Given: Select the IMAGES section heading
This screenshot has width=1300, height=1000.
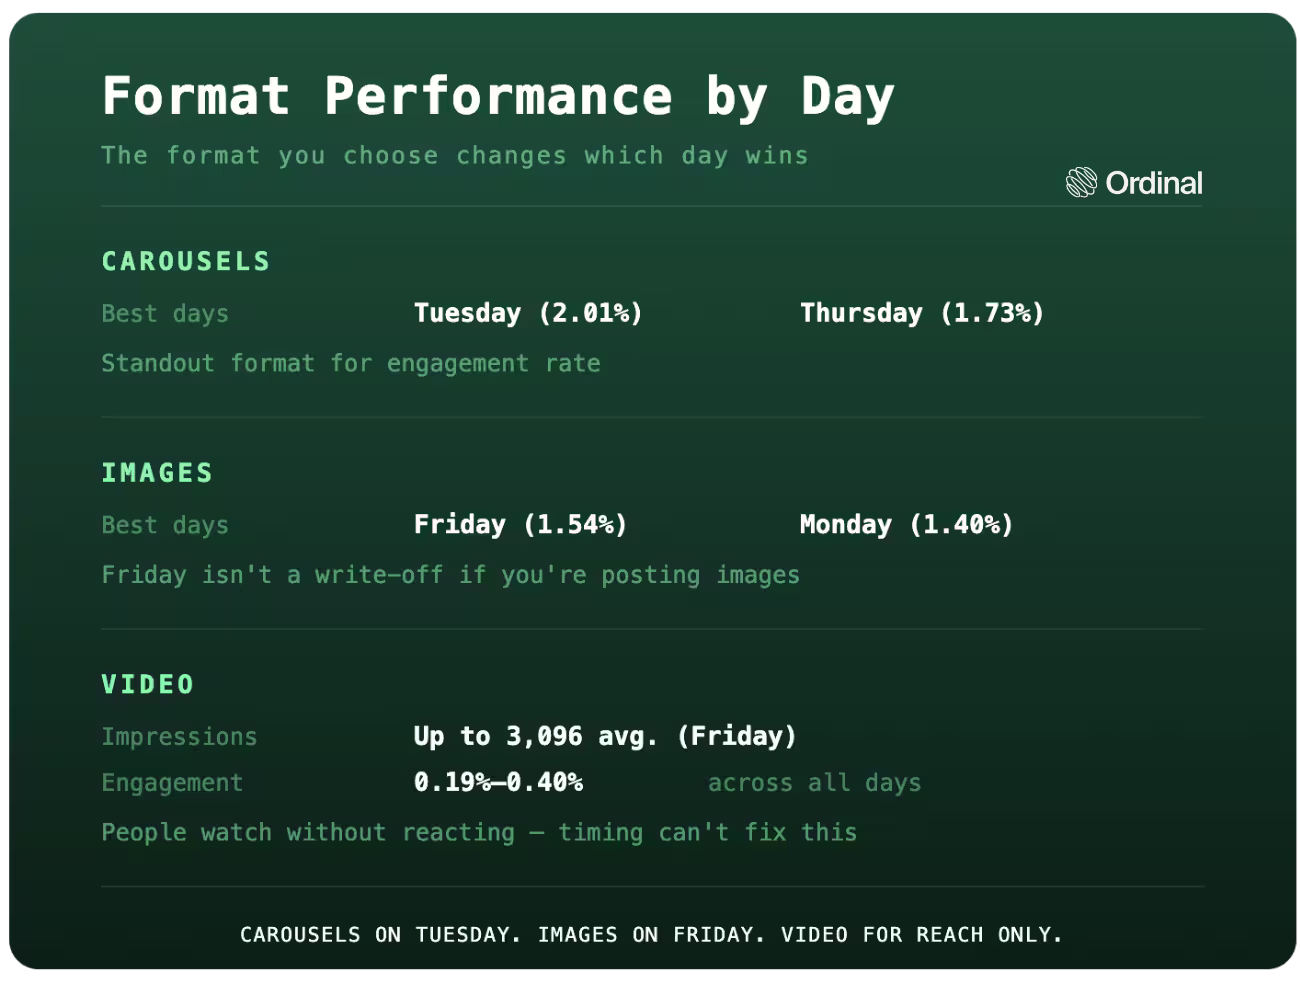Looking at the screenshot, I should [157, 473].
